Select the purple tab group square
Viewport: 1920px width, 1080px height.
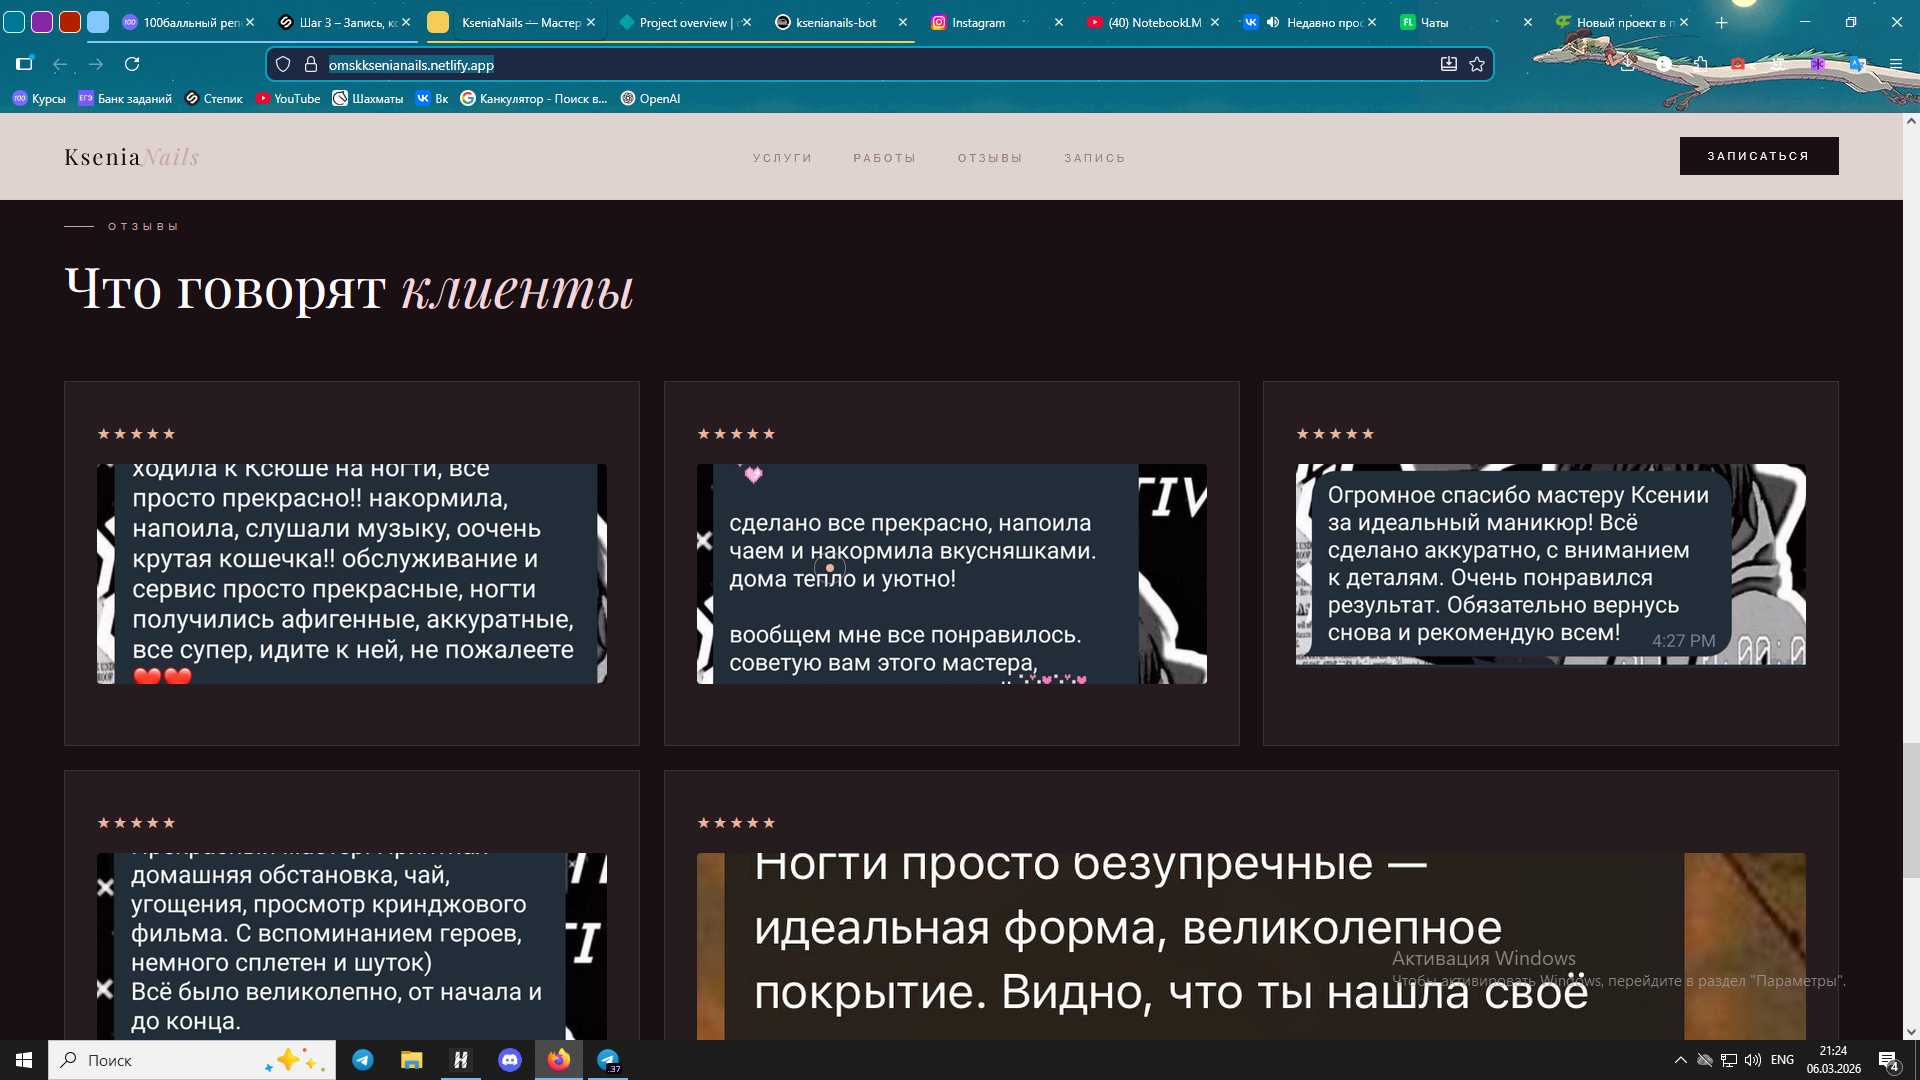point(42,22)
